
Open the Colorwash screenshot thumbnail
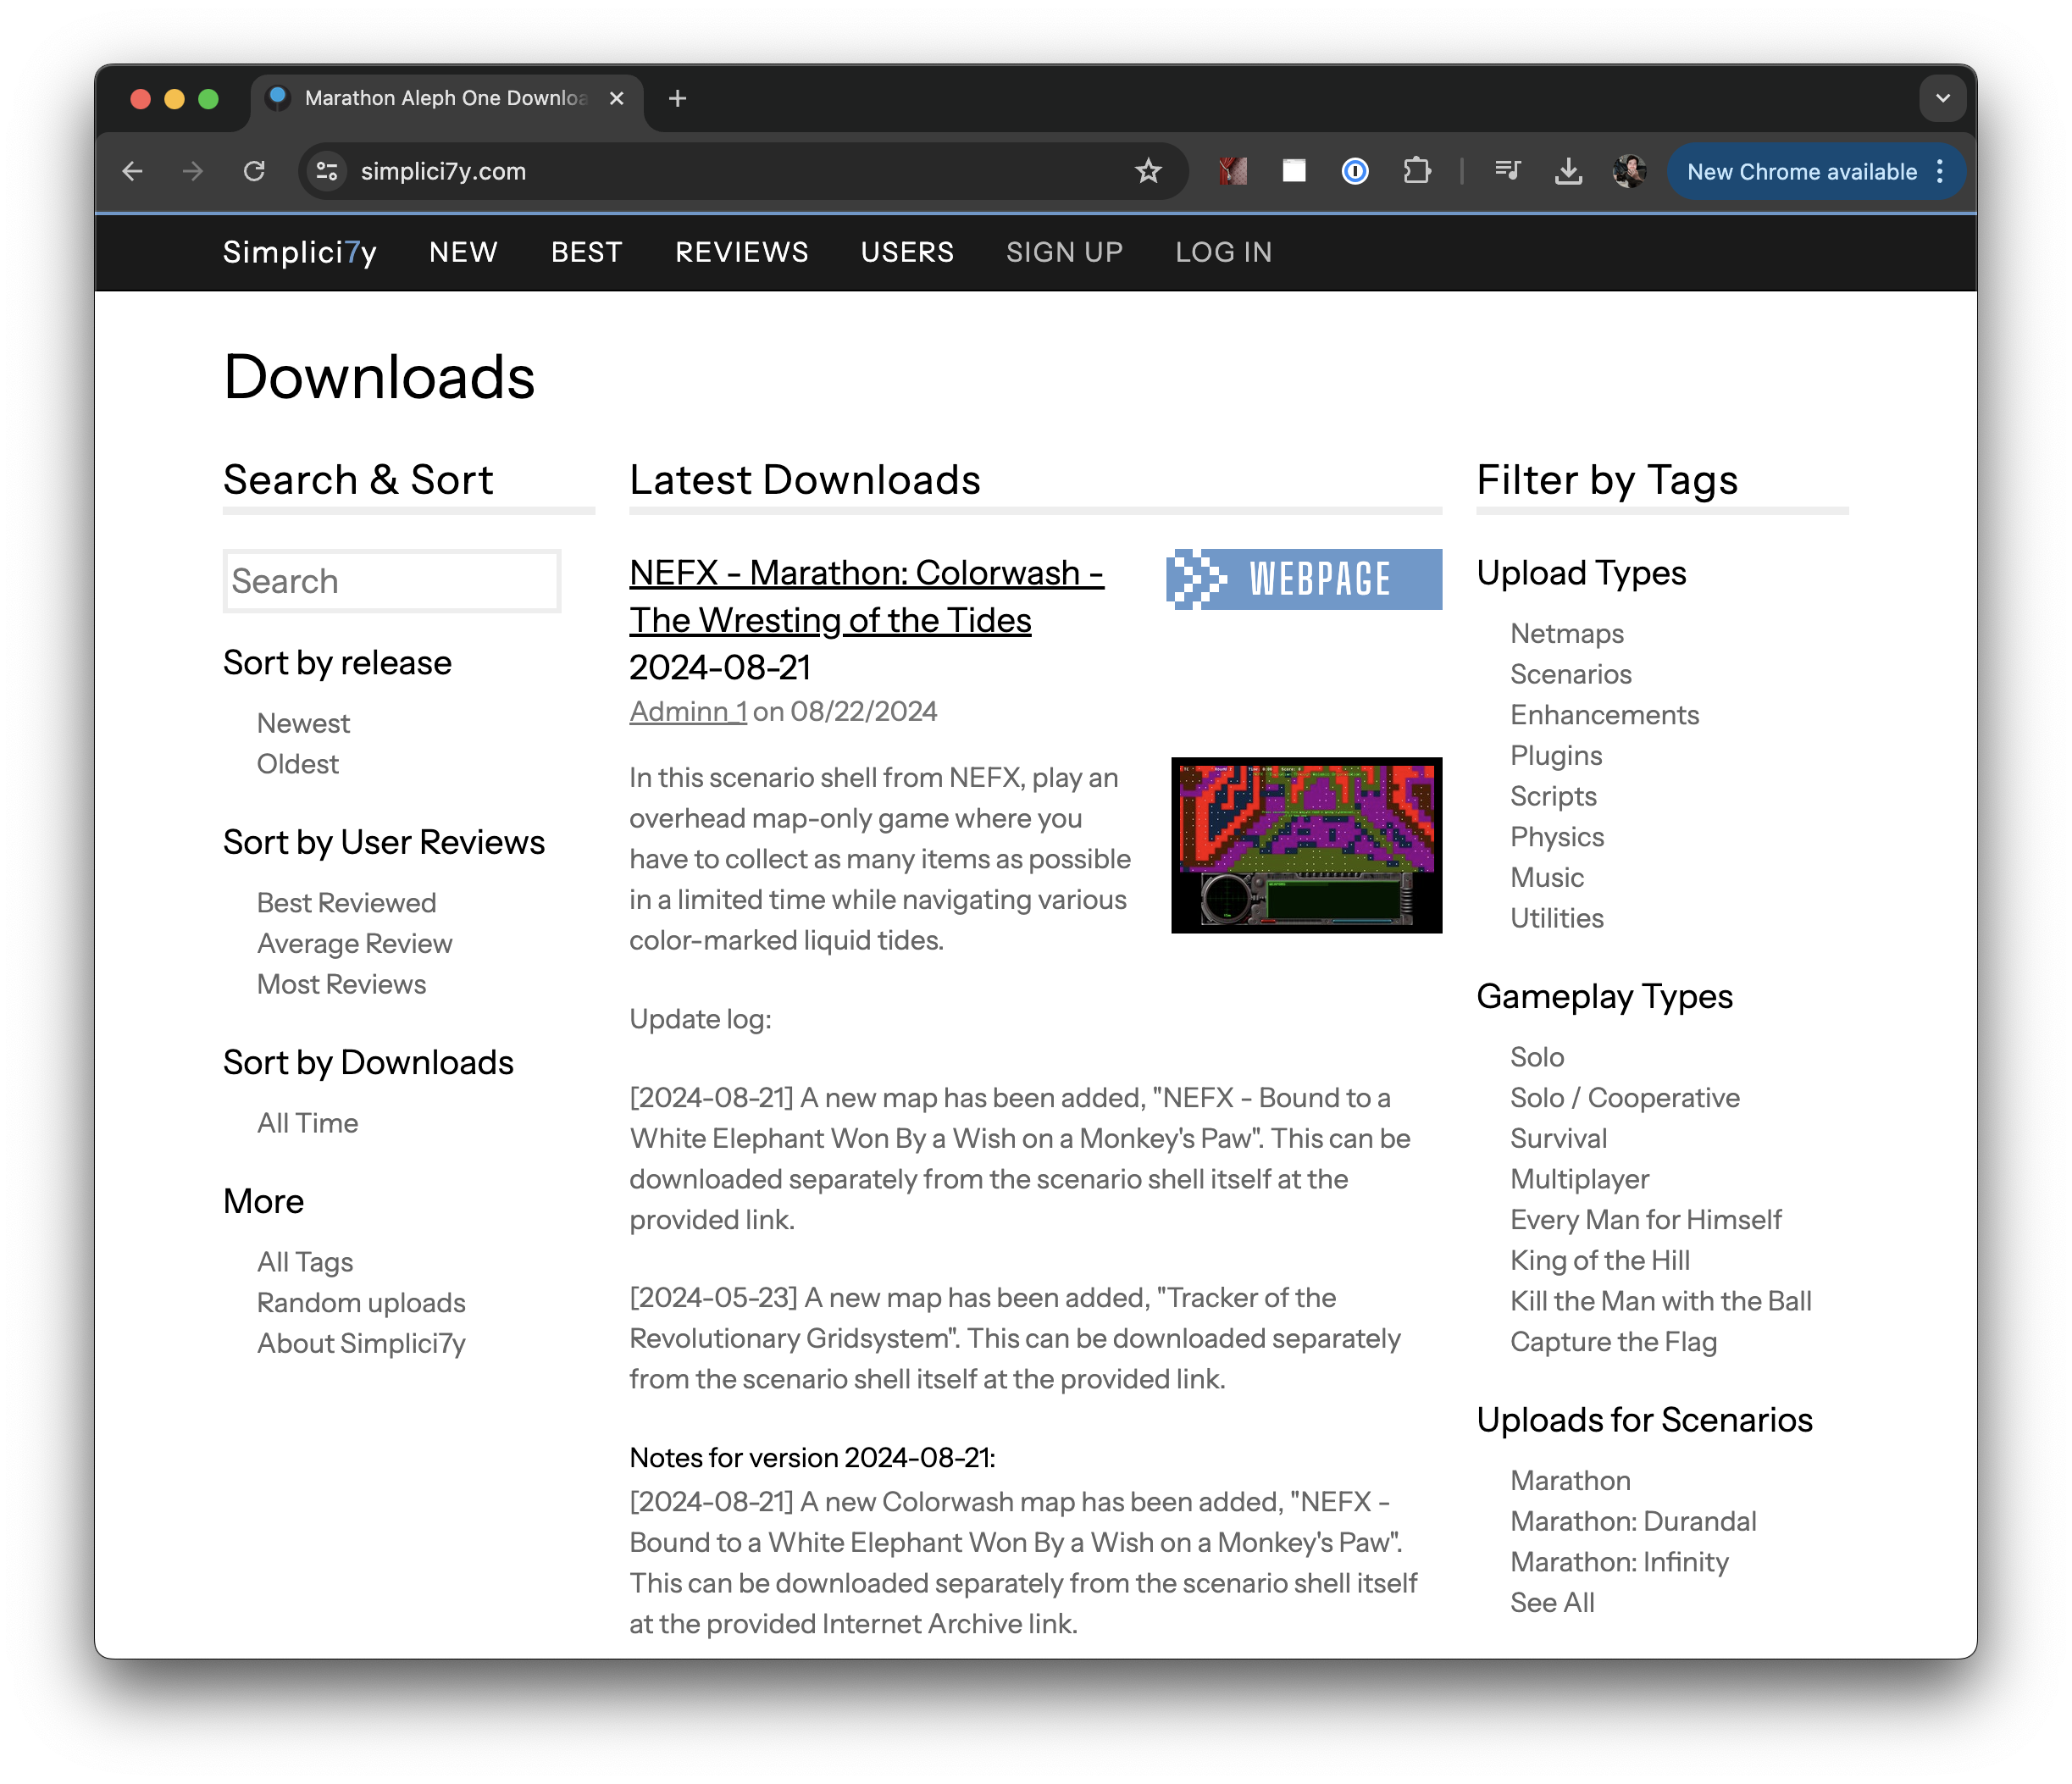tap(1306, 845)
